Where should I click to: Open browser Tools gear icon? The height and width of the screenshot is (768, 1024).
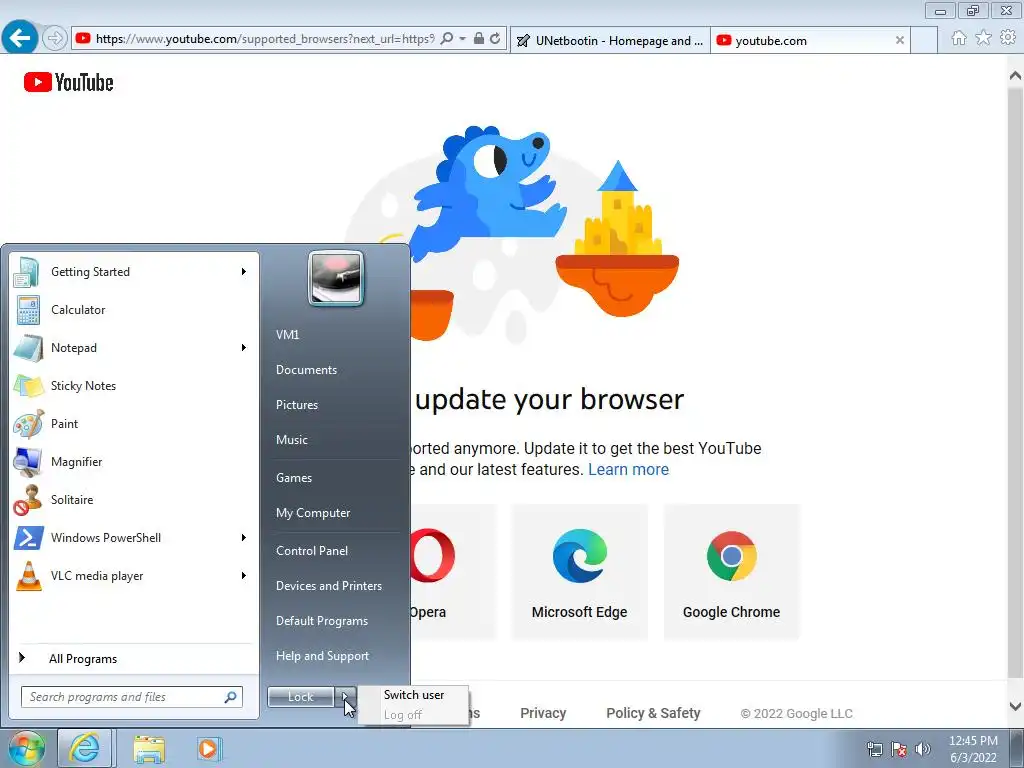[x=1008, y=38]
